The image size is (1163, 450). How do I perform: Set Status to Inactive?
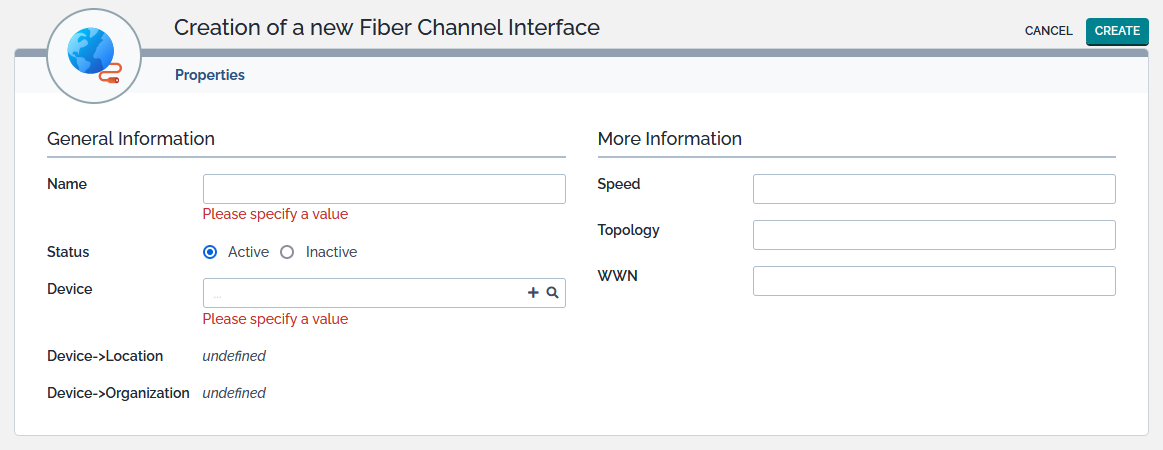pos(288,252)
